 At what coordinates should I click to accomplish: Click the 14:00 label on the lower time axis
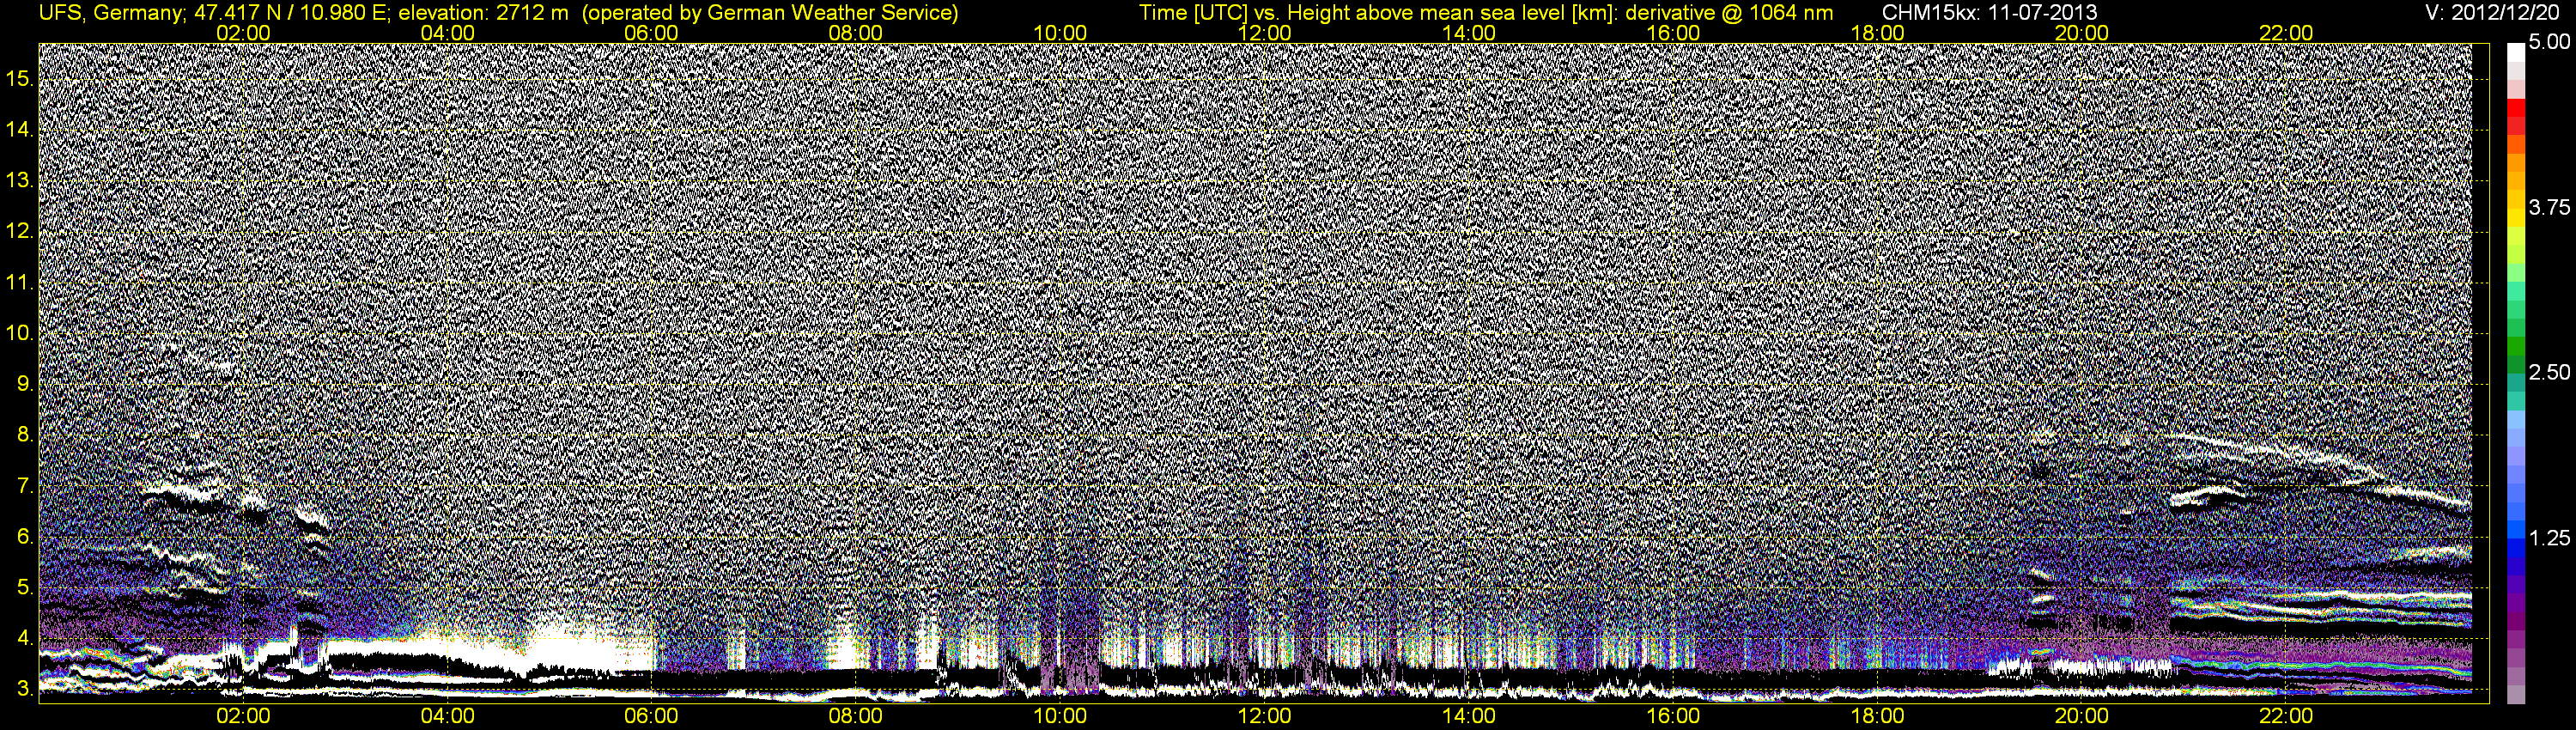pos(1469,716)
